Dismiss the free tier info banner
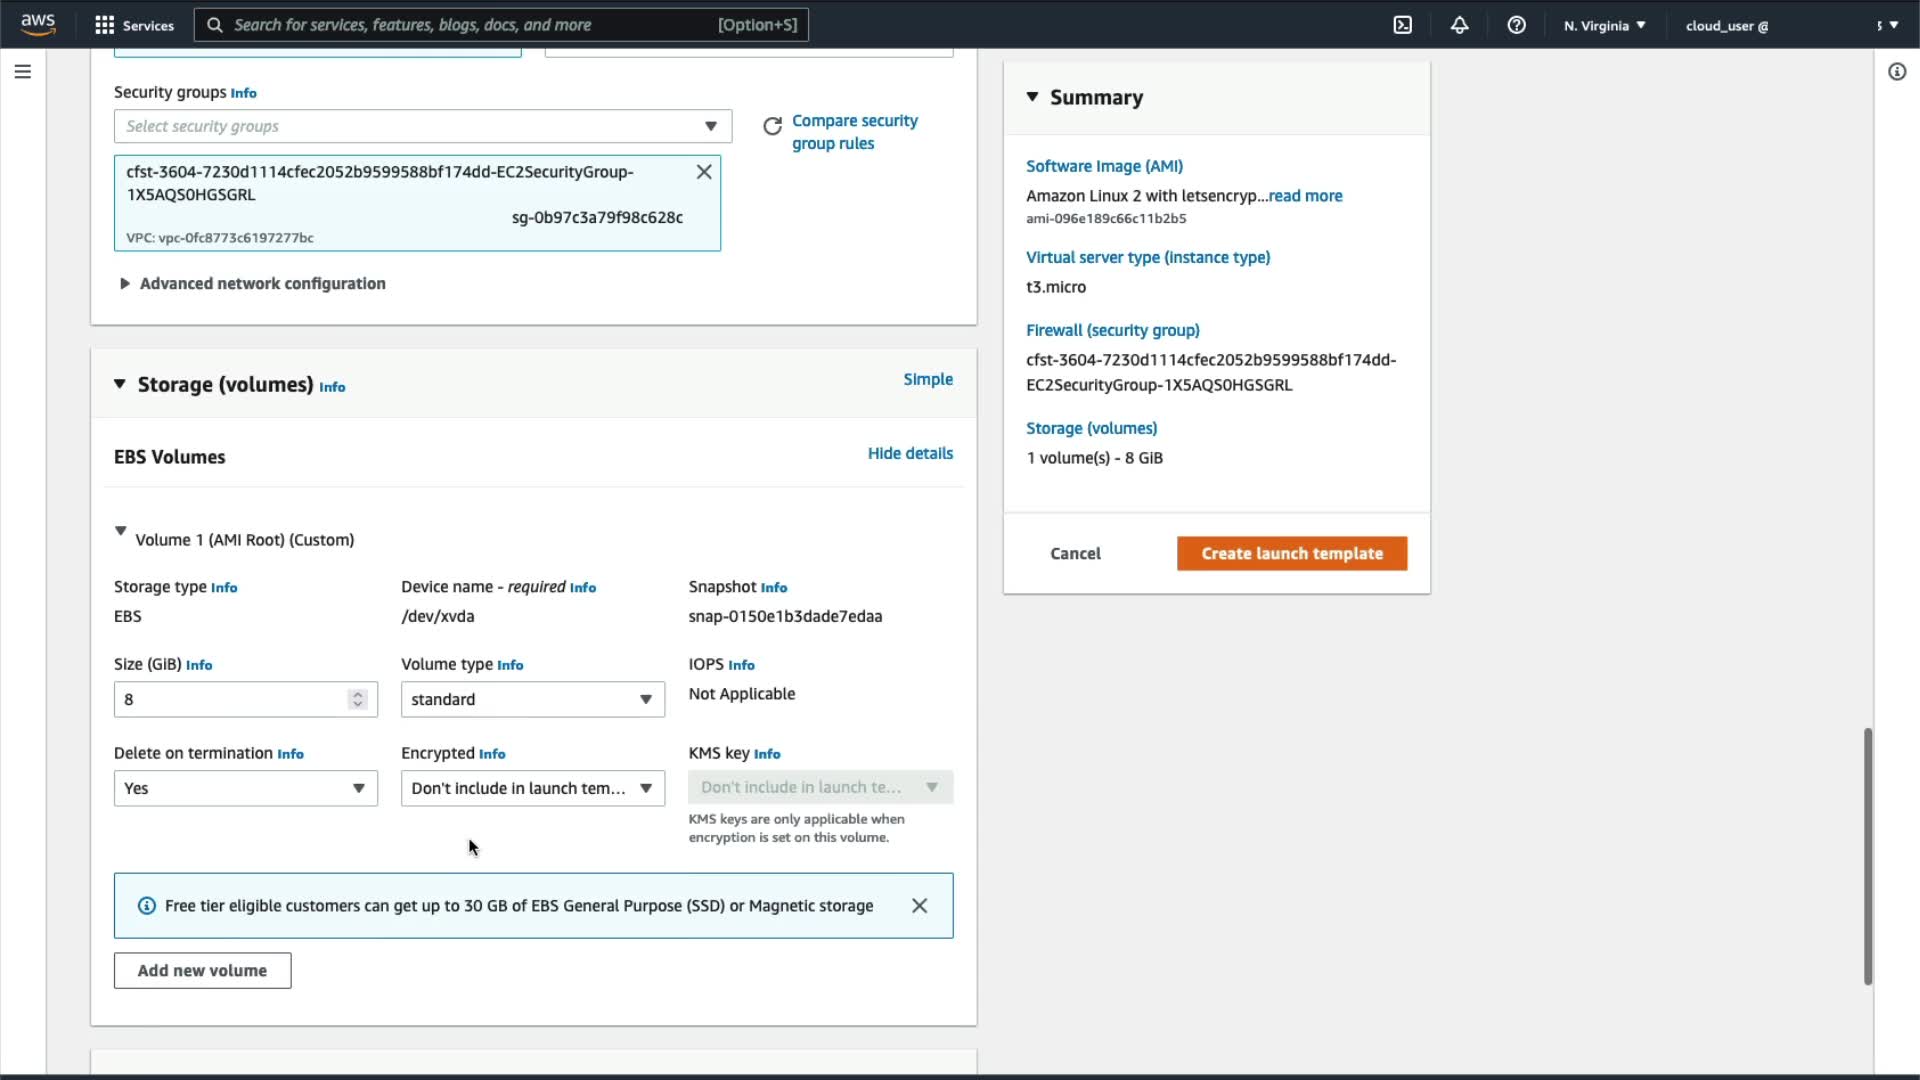The height and width of the screenshot is (1080, 1920). pyautogui.click(x=919, y=906)
